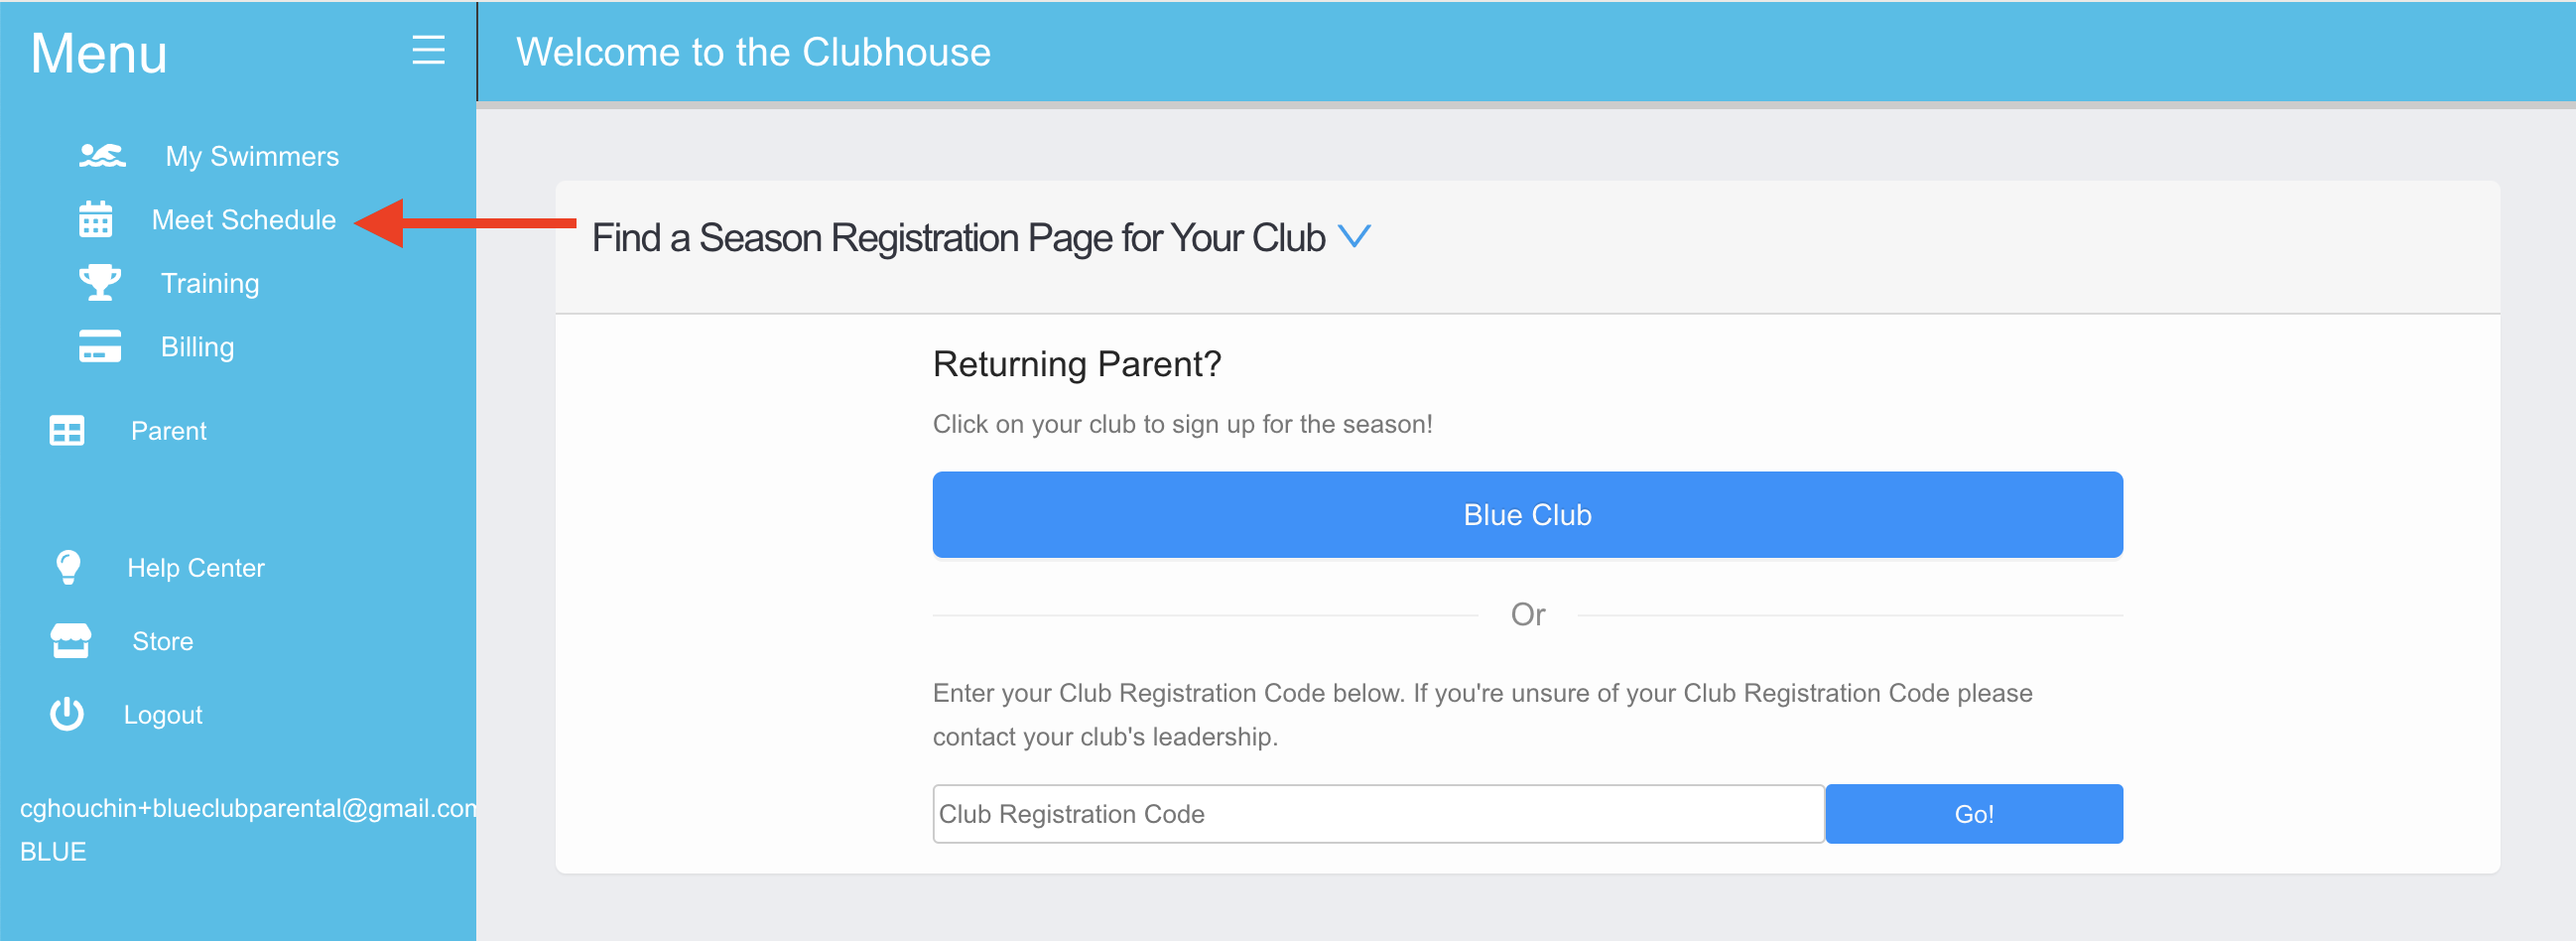
Task: Click the lightbulb Help Center icon
Action: point(68,568)
